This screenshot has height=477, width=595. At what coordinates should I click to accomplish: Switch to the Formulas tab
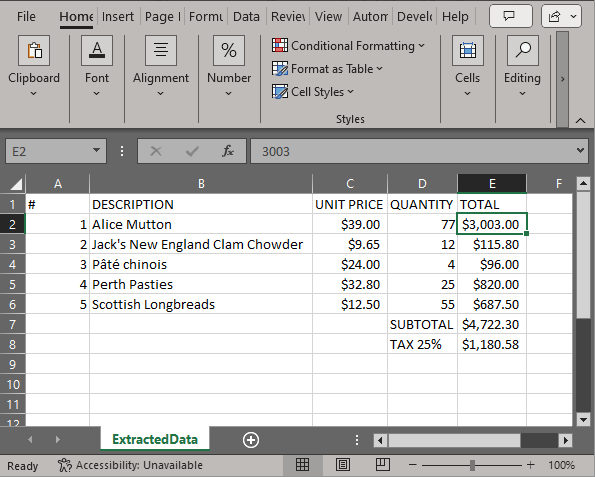point(206,16)
